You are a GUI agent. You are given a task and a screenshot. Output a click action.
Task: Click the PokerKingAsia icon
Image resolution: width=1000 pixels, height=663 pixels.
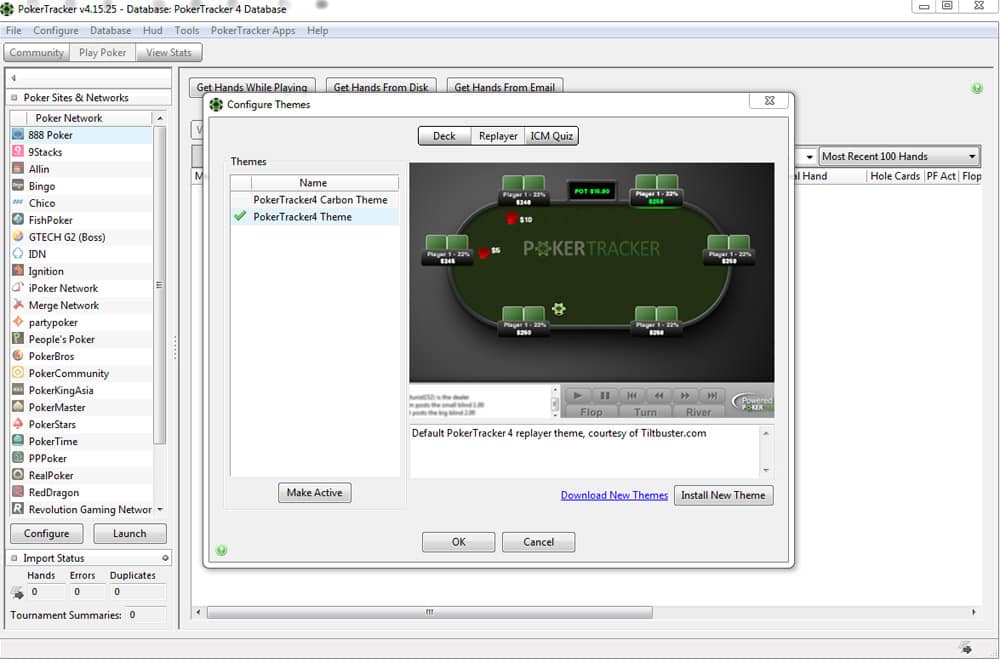click(18, 390)
